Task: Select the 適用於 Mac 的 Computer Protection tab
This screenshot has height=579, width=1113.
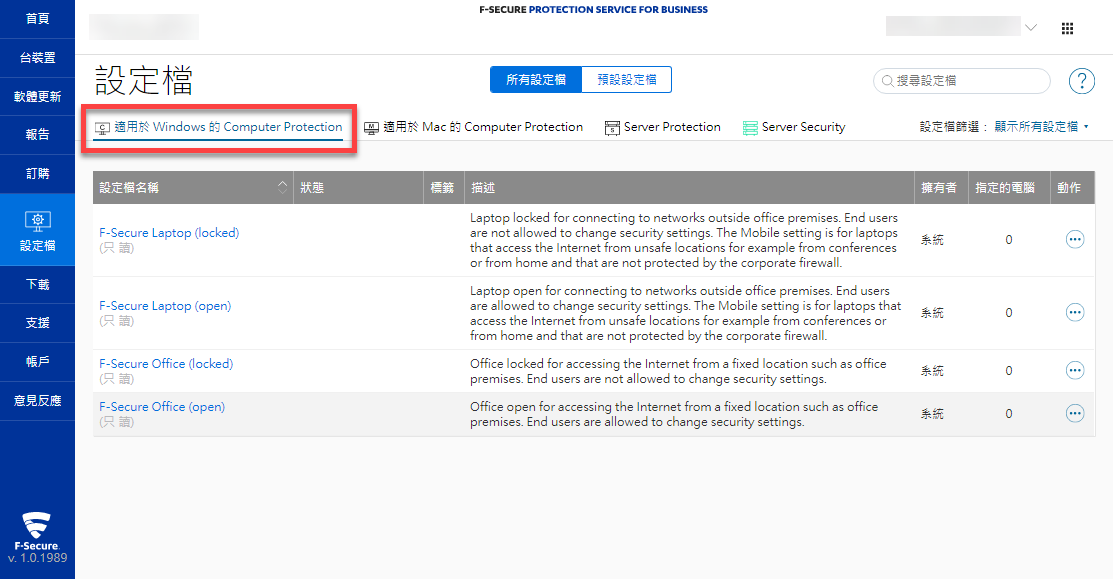Action: (x=473, y=127)
